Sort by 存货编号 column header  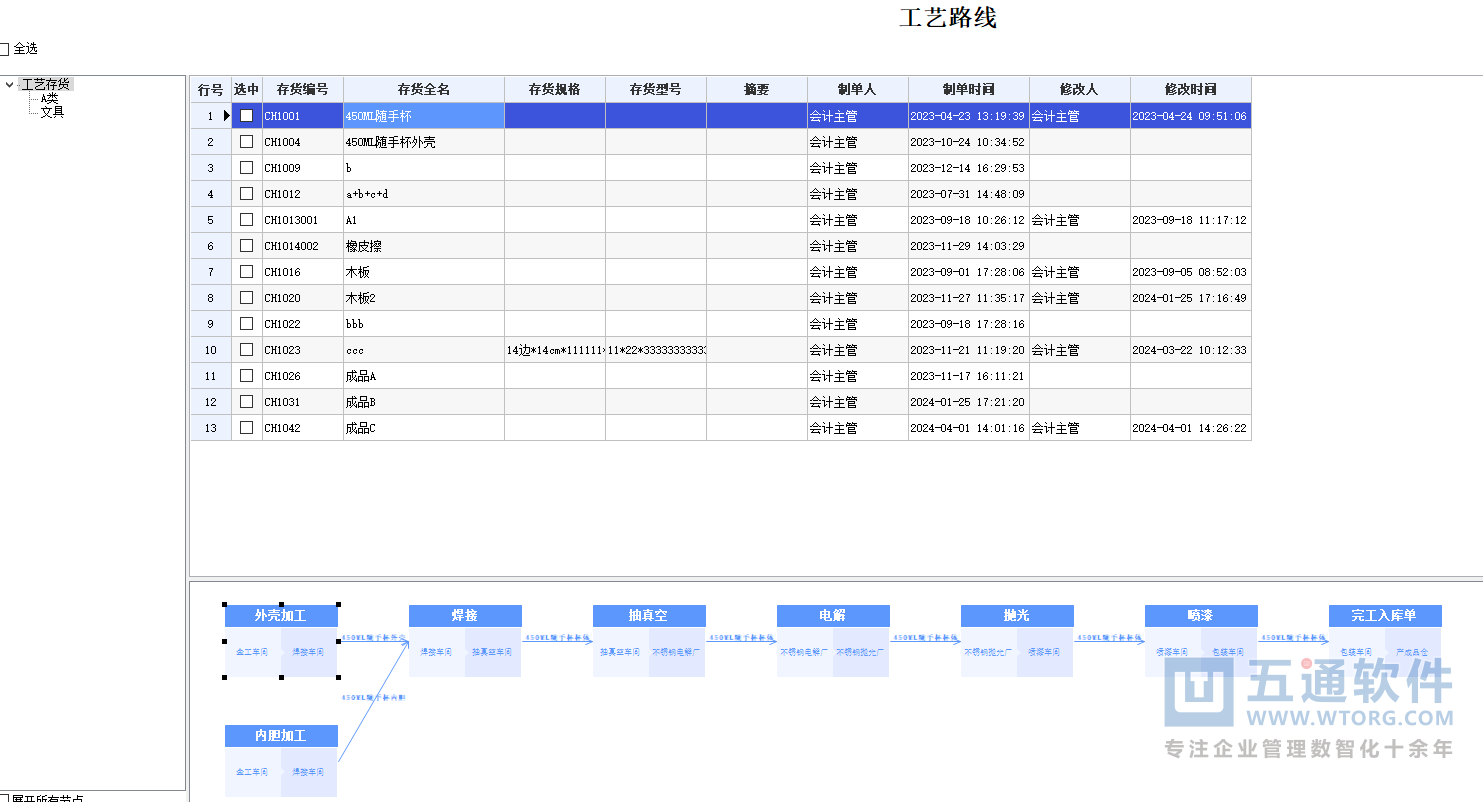point(303,89)
